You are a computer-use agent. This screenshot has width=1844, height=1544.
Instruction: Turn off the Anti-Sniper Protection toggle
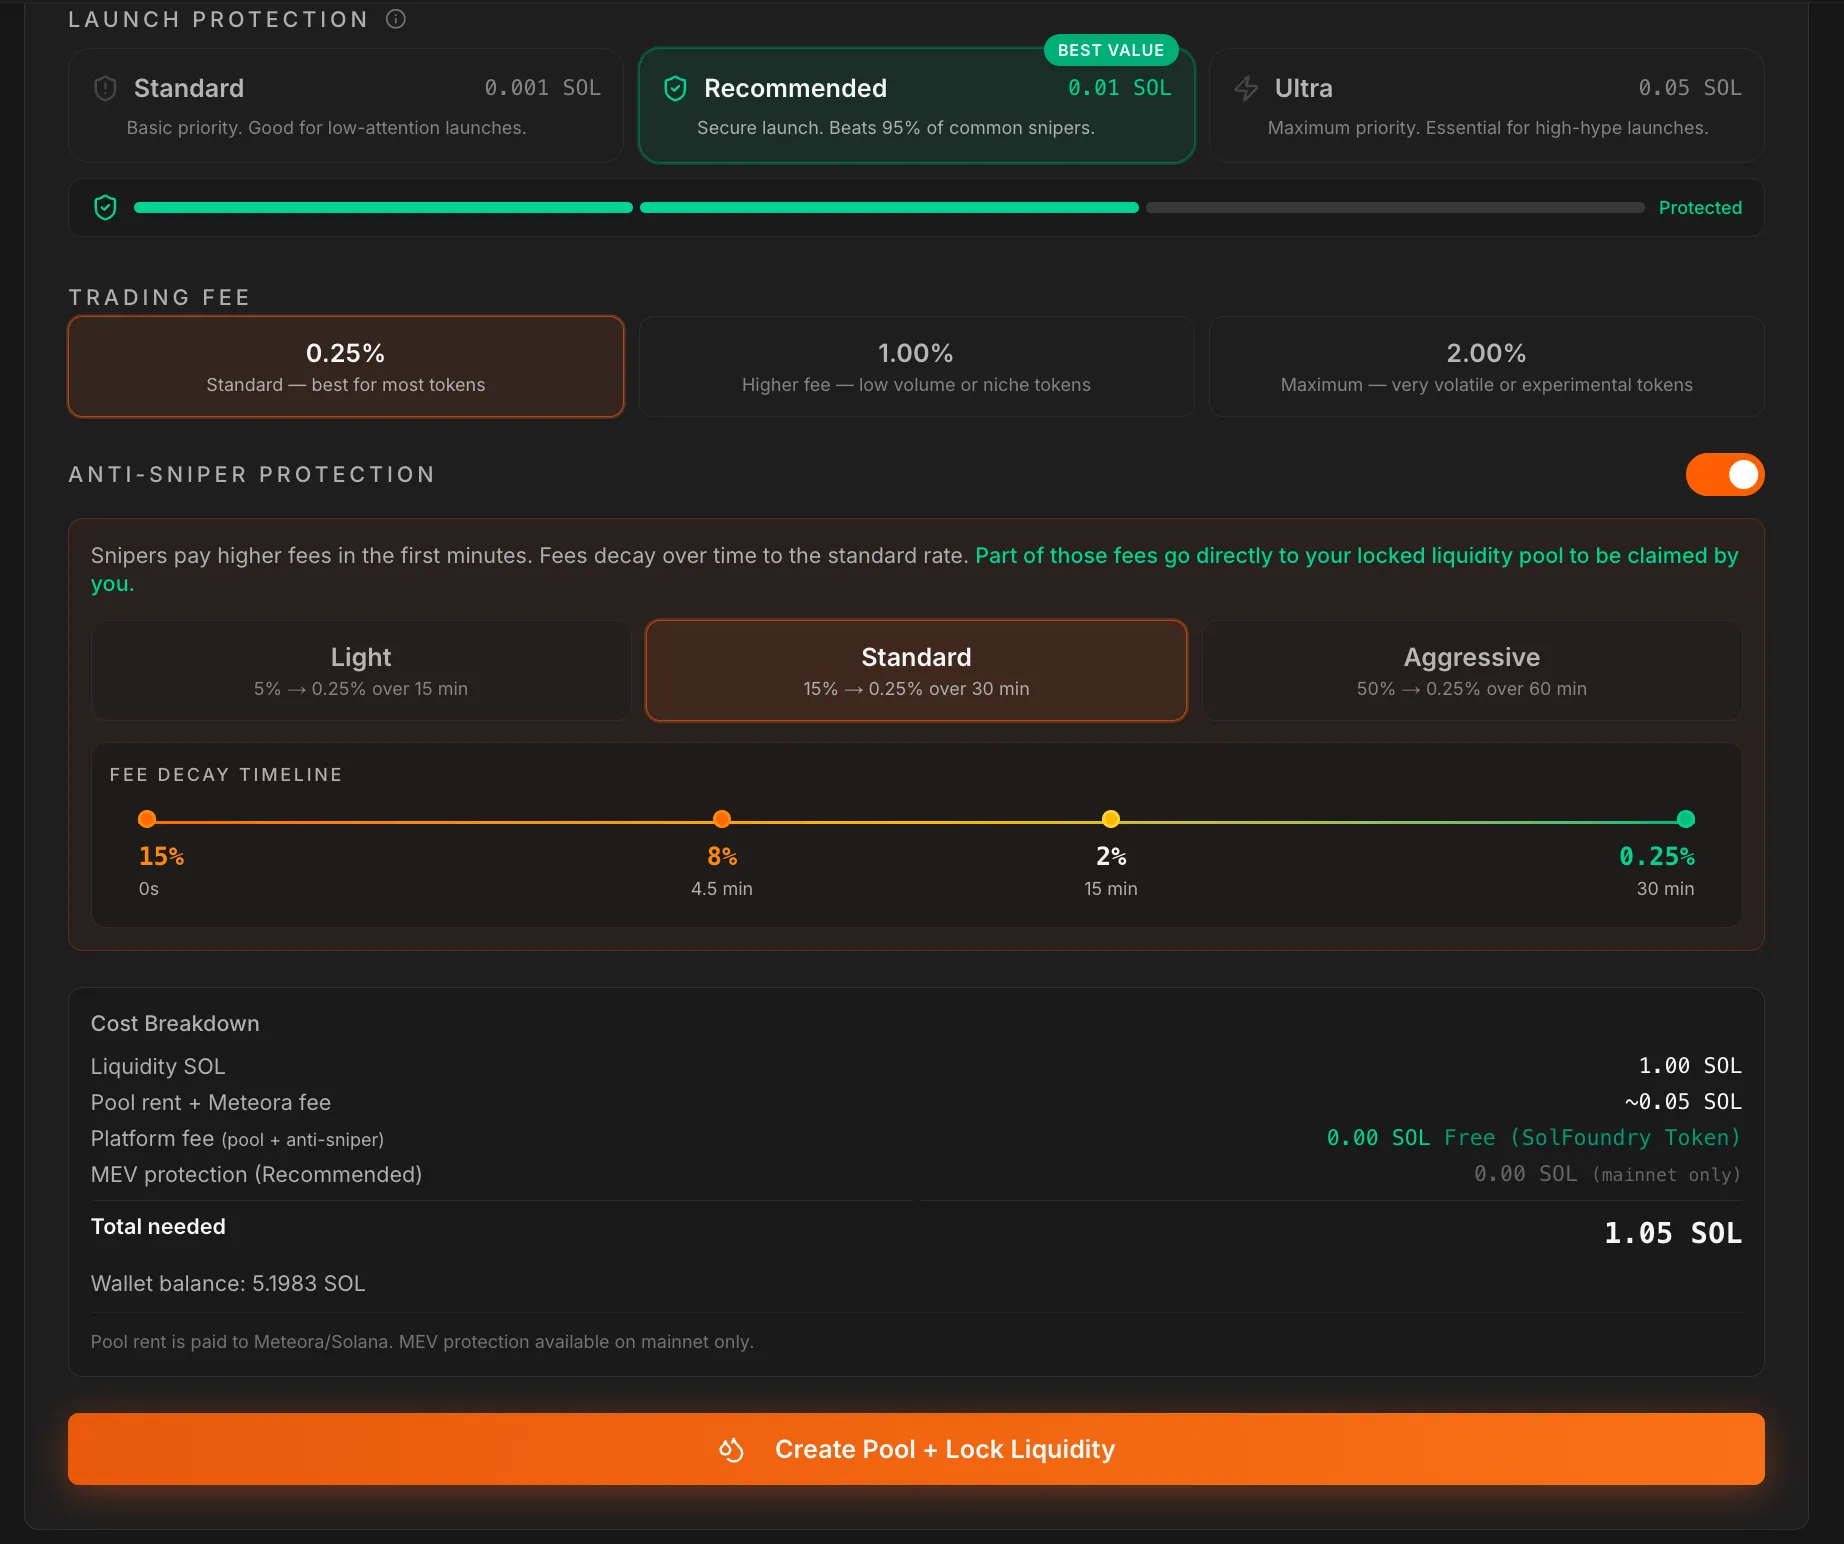click(x=1724, y=475)
